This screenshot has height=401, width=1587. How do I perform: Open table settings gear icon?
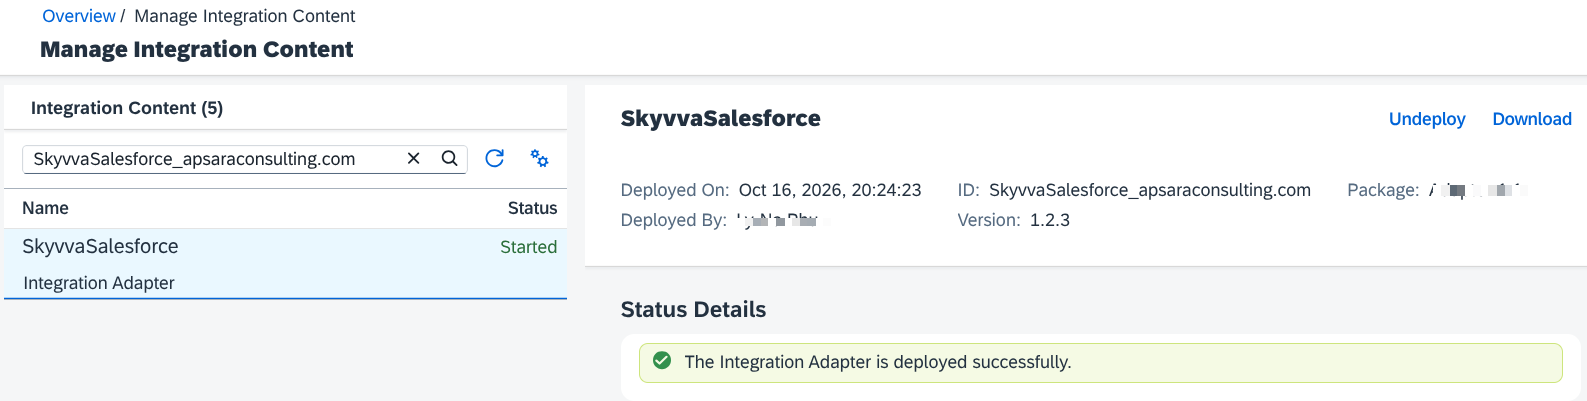click(x=539, y=158)
